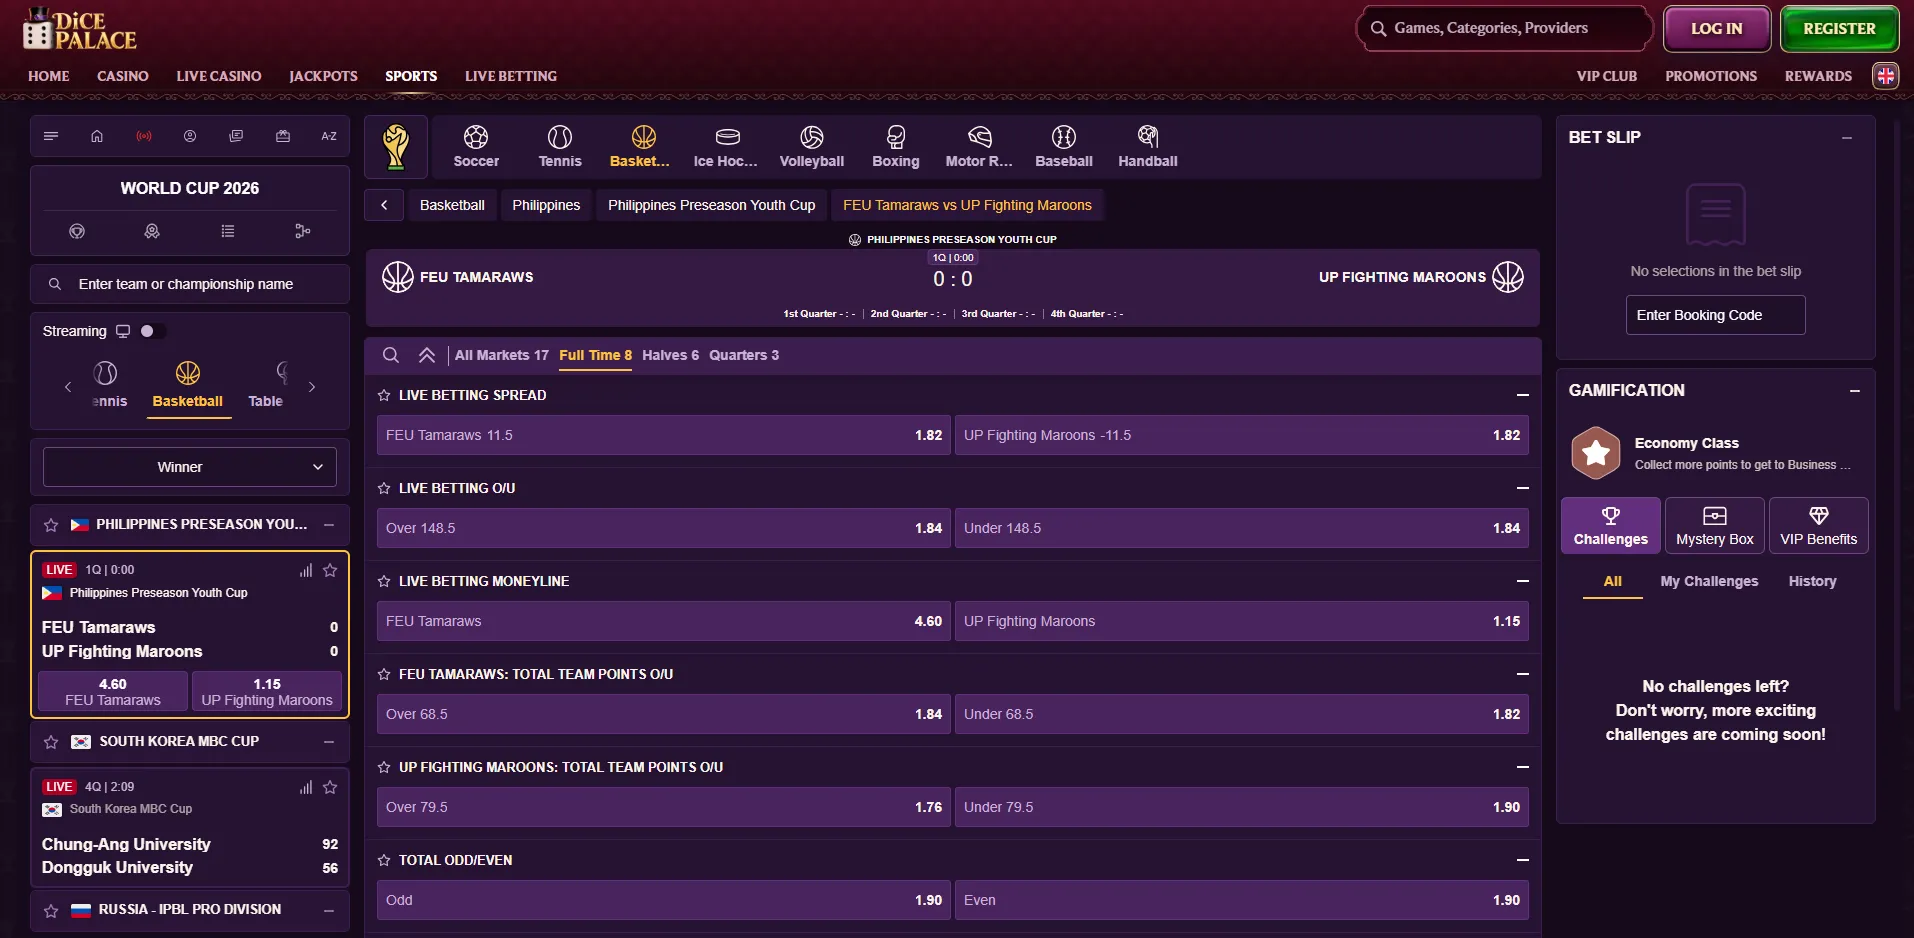The height and width of the screenshot is (938, 1914).
Task: Focus the Games, Categories, Providers search box
Action: click(1505, 28)
